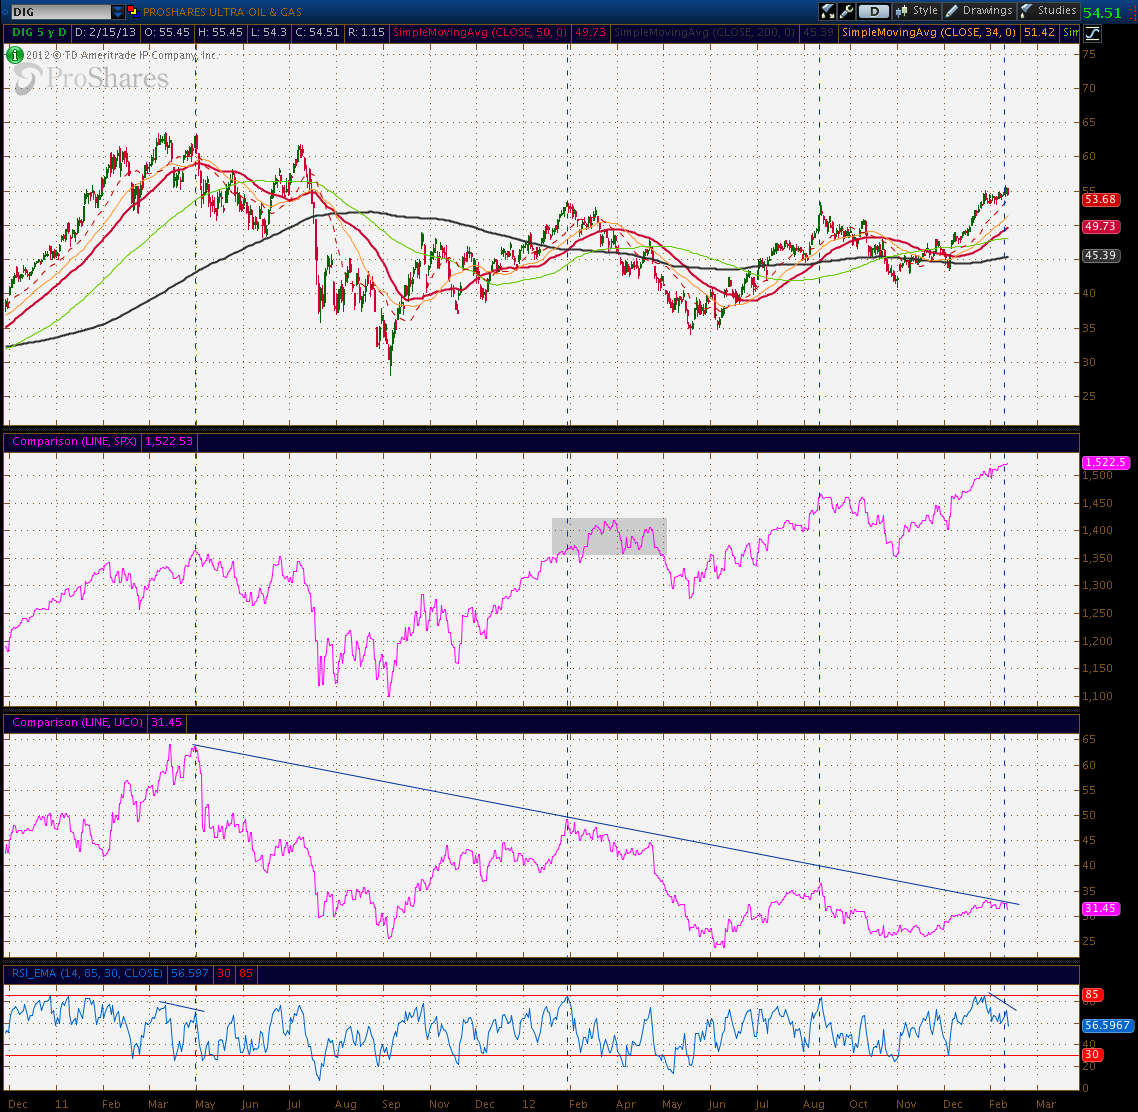This screenshot has height=1112, width=1138.
Task: Click the 49.73 moving average price bubble
Action: click(x=1100, y=226)
